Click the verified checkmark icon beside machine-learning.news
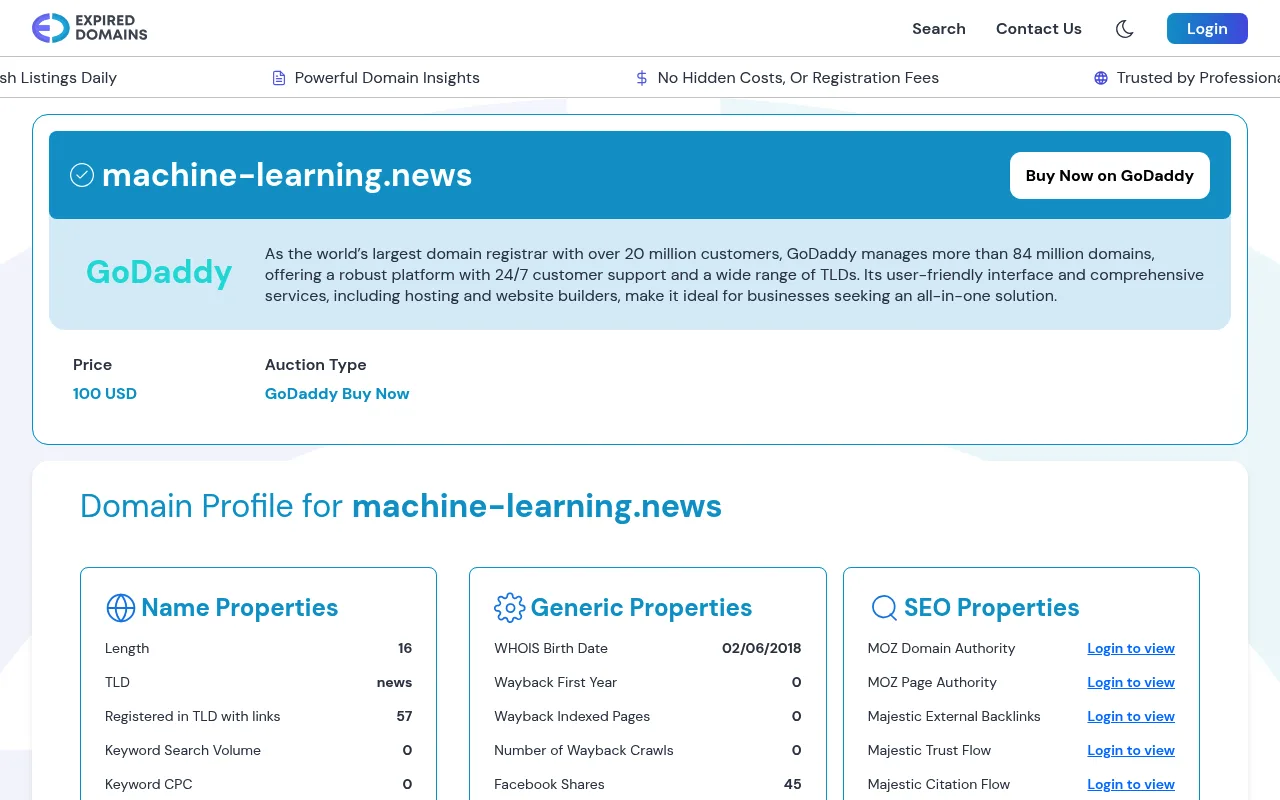 click(x=82, y=175)
